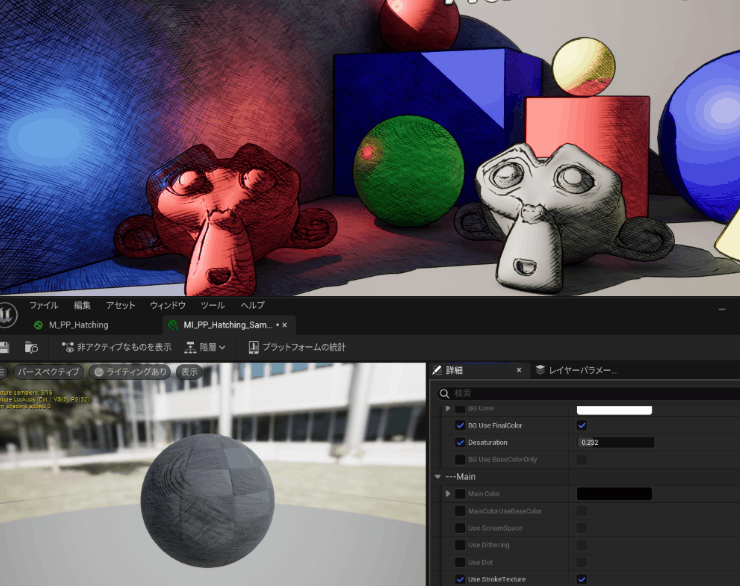Open the ライティングあり lit mode dropdown

tap(131, 372)
